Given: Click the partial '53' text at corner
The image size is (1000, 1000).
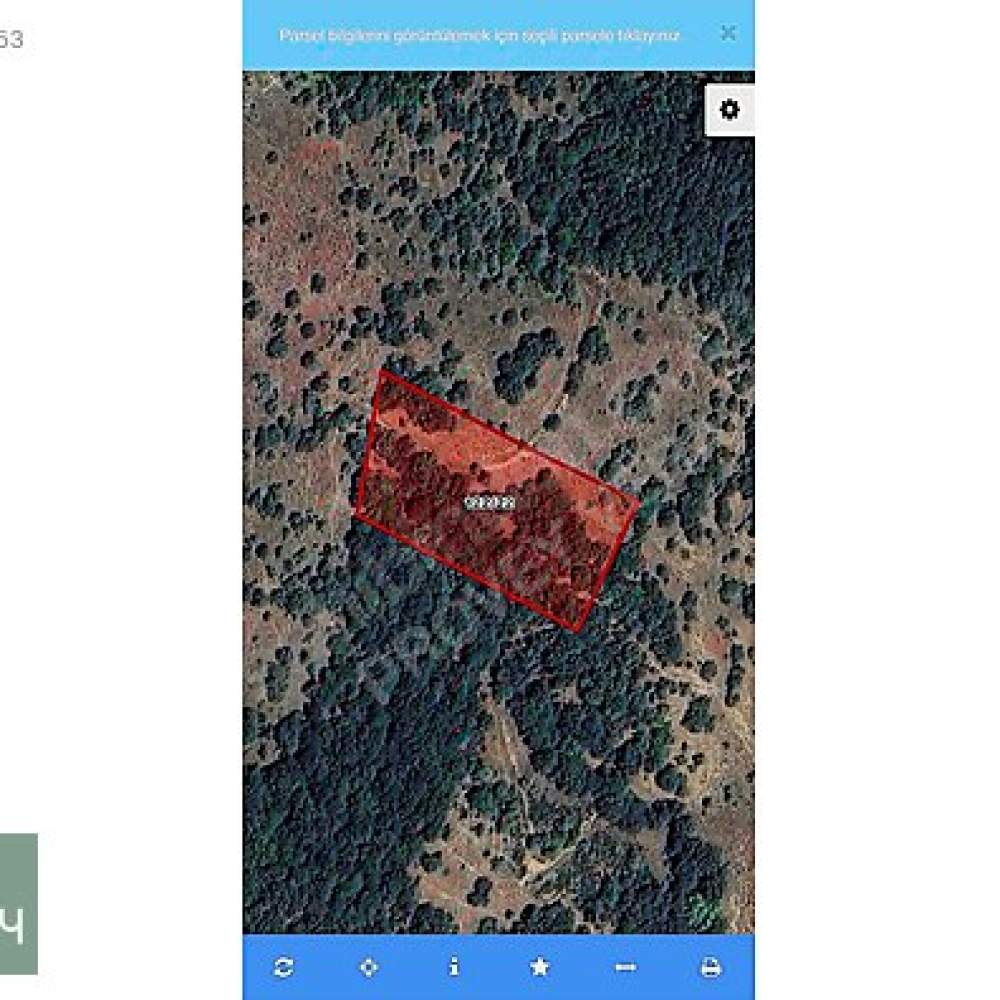Looking at the screenshot, I should coord(11,40).
